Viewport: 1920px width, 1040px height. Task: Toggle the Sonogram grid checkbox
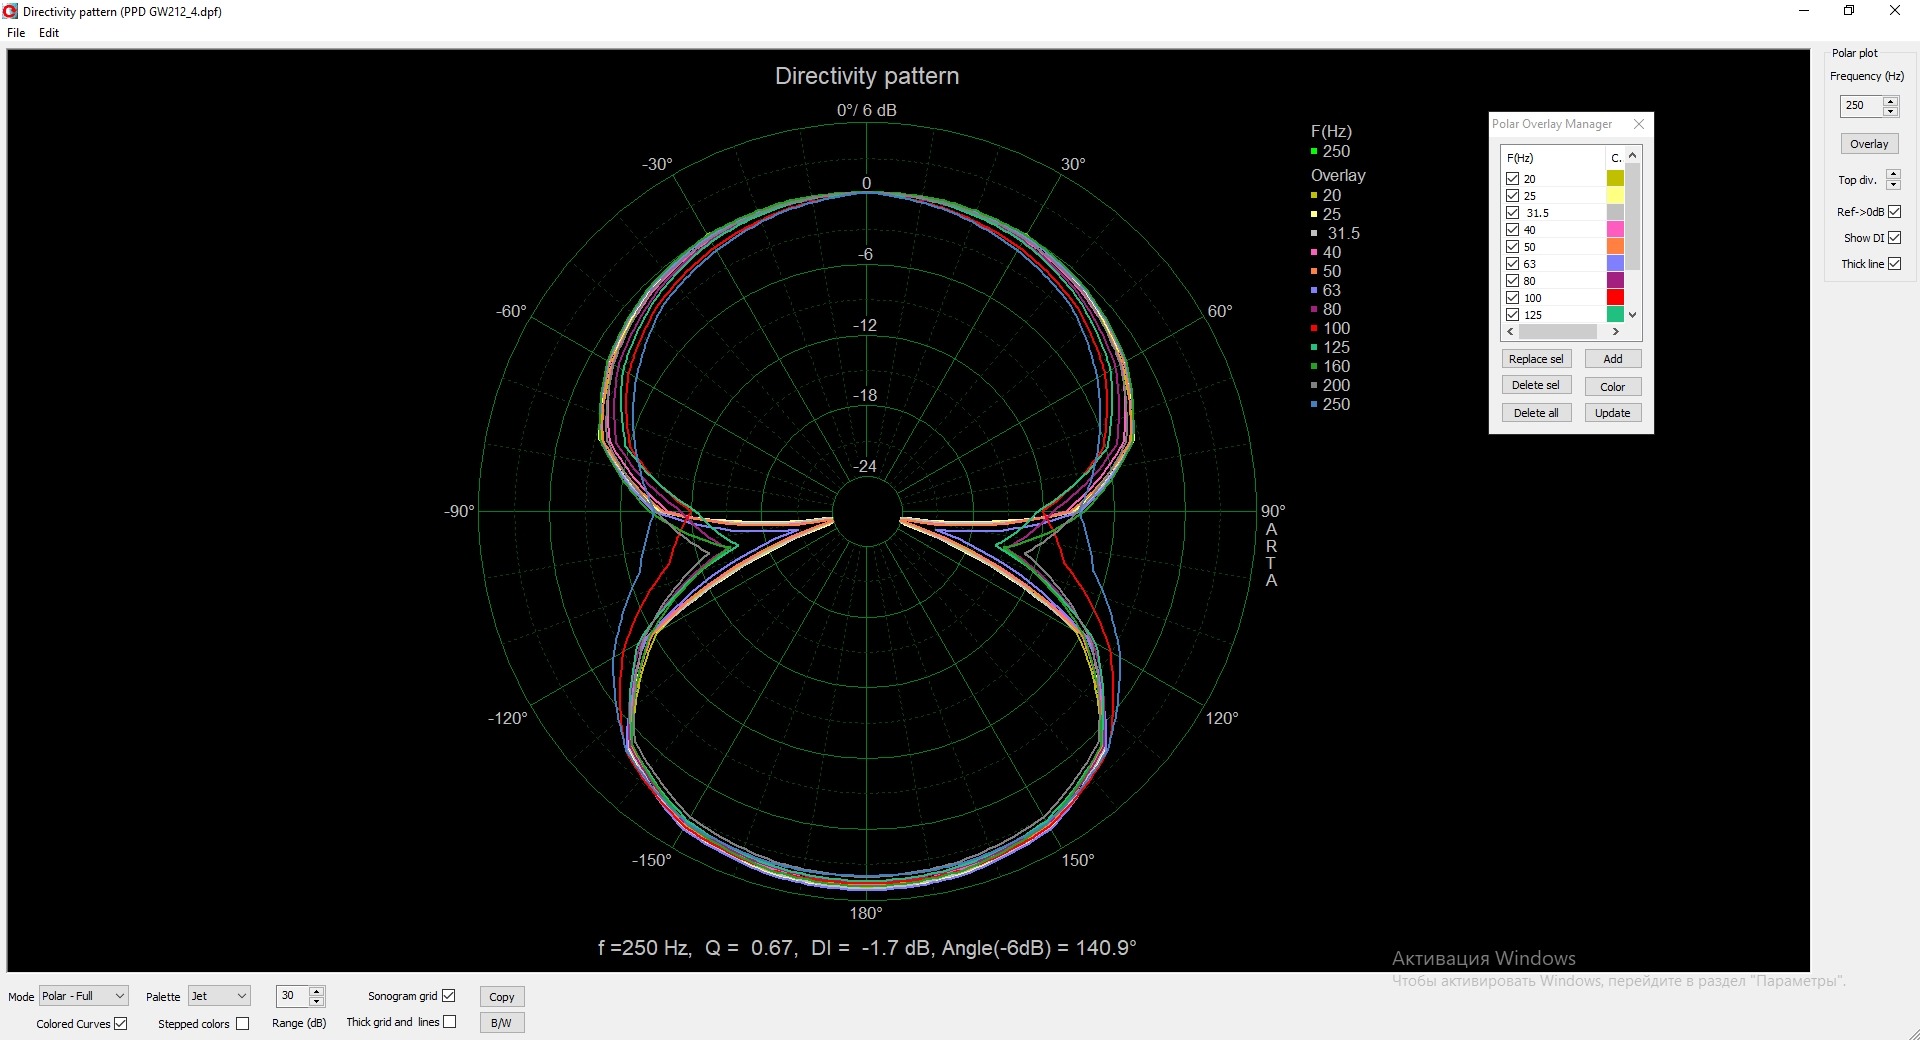pyautogui.click(x=448, y=996)
